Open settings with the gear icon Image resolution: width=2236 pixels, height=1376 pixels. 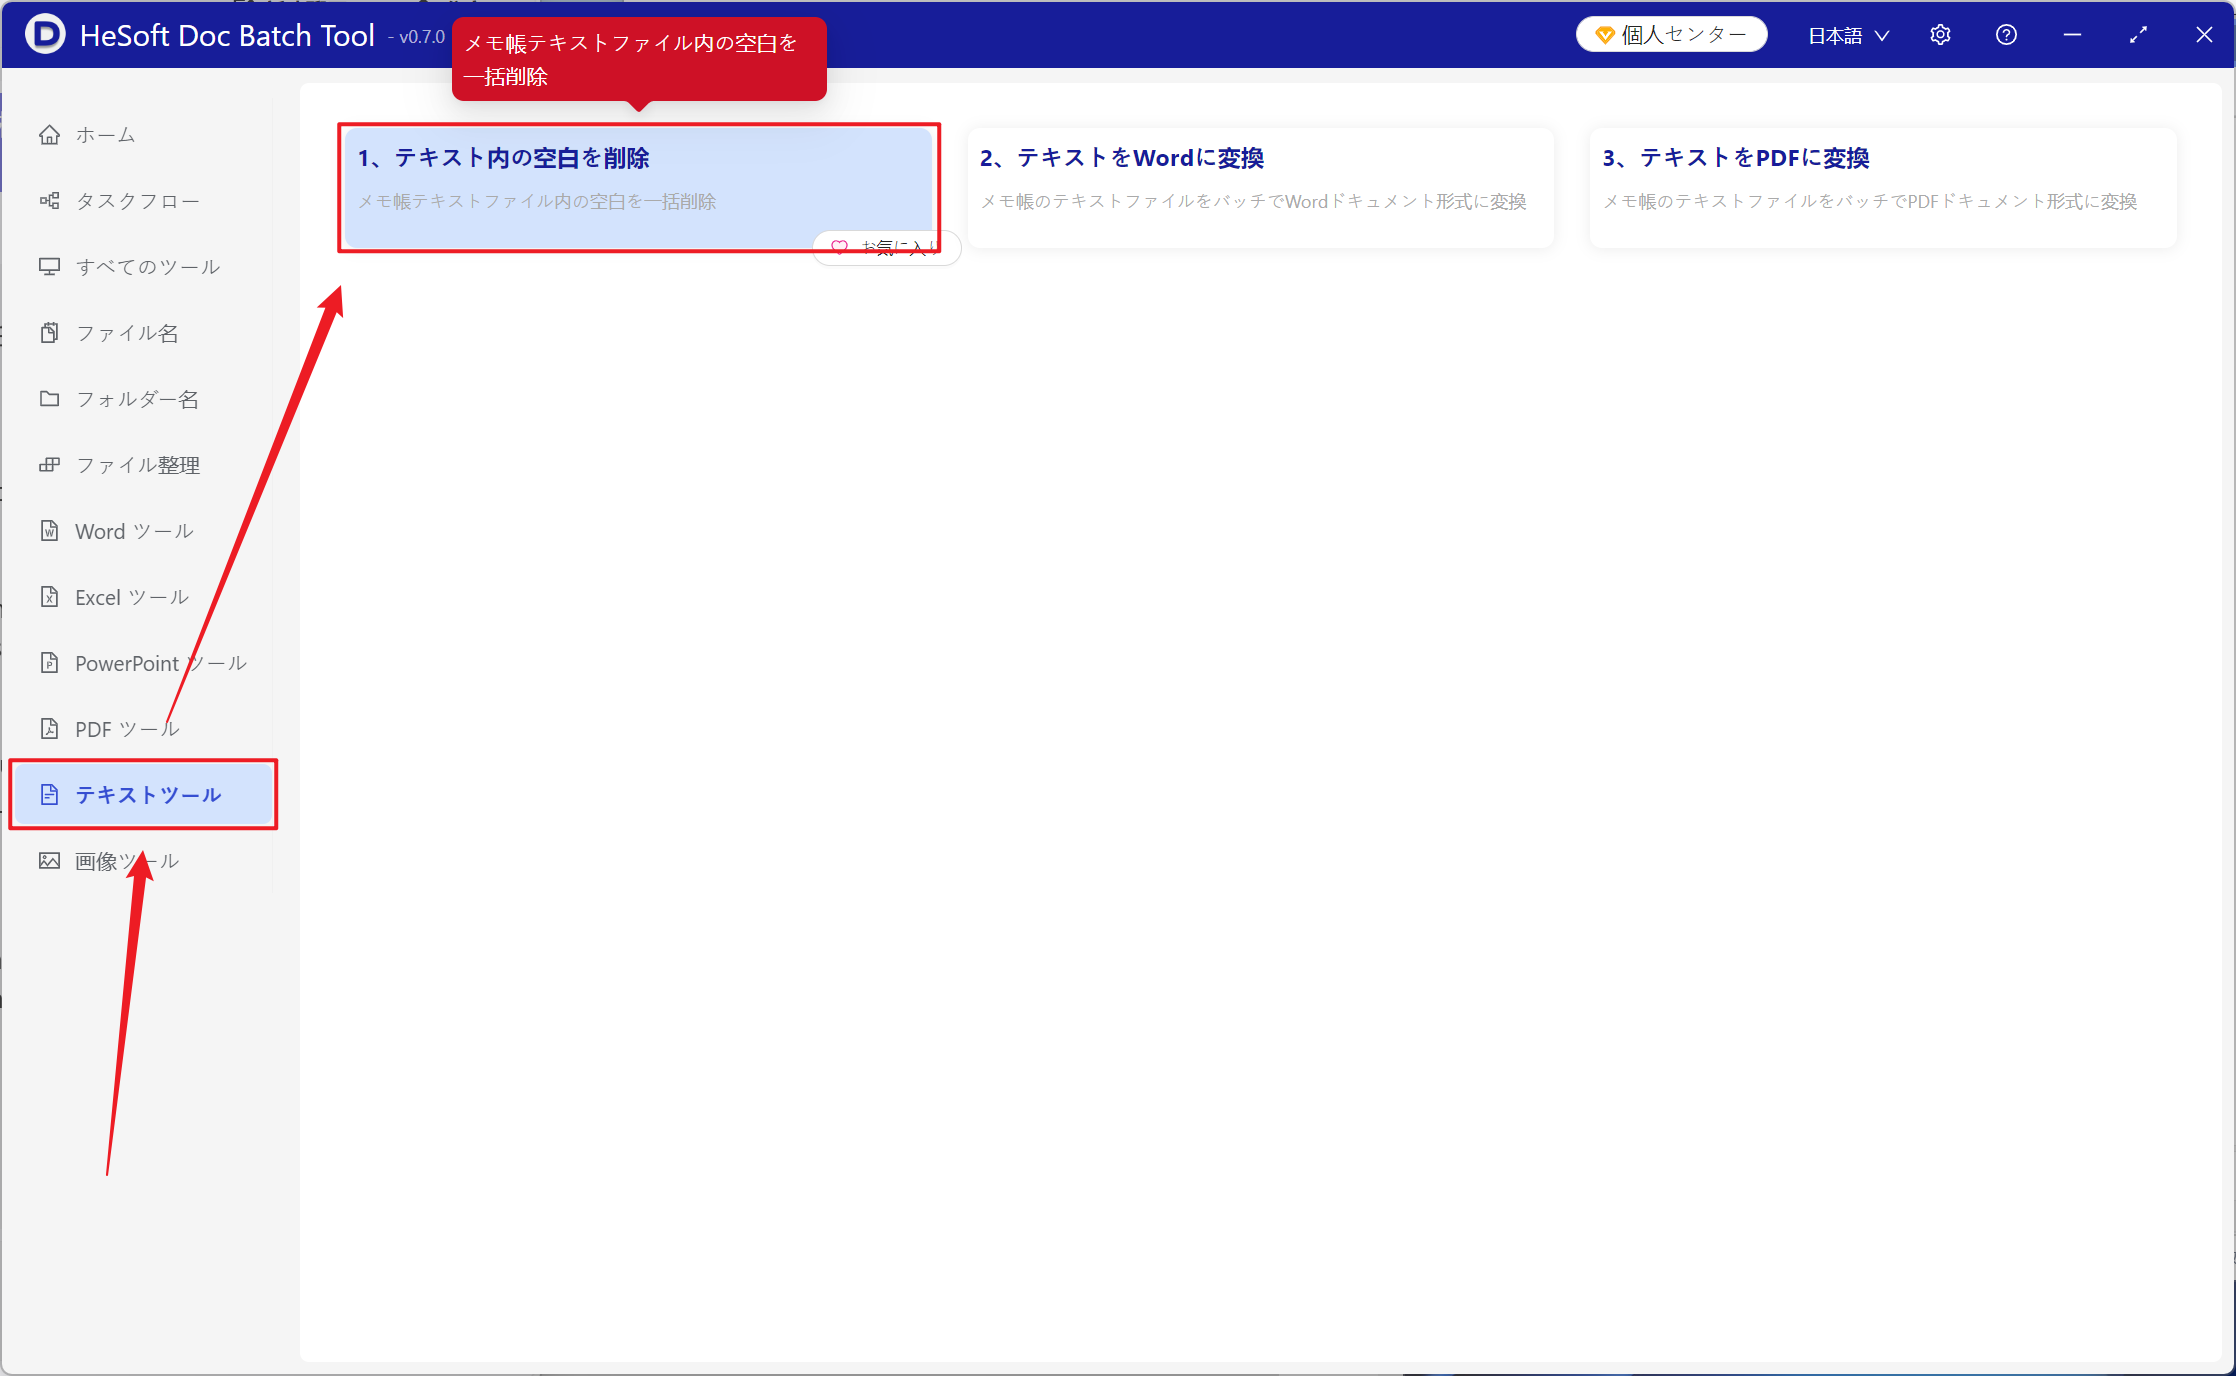point(1940,35)
